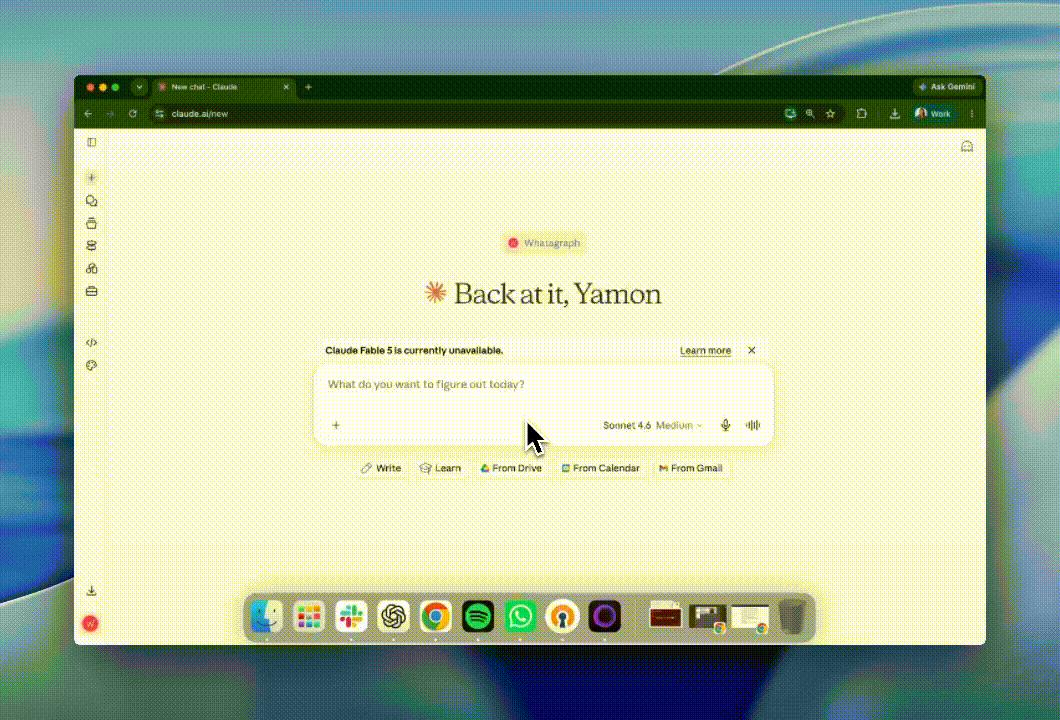Open the shapes icon in the Claude sidebar

[91, 268]
